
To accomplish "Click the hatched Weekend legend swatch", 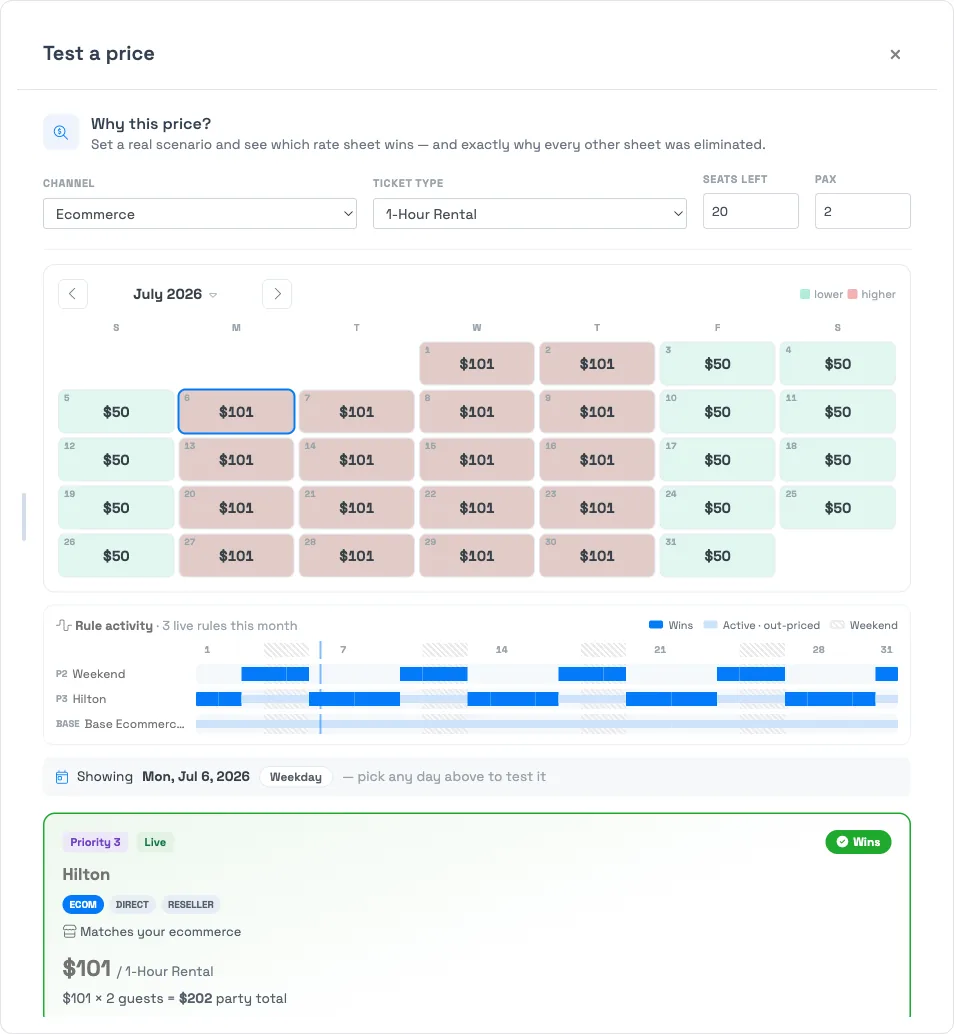I will [x=837, y=624].
